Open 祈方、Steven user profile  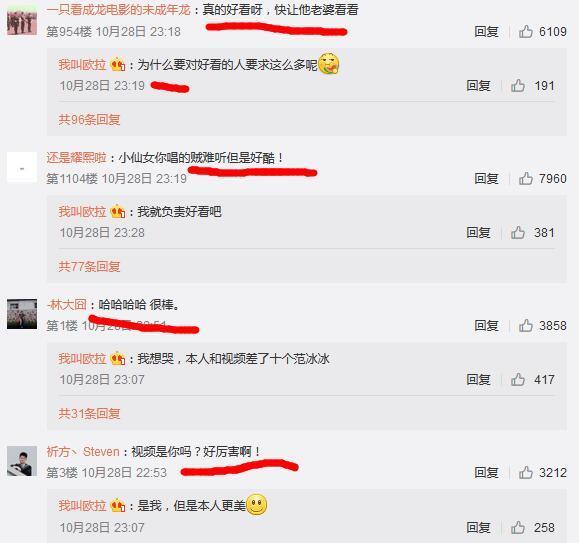83,451
